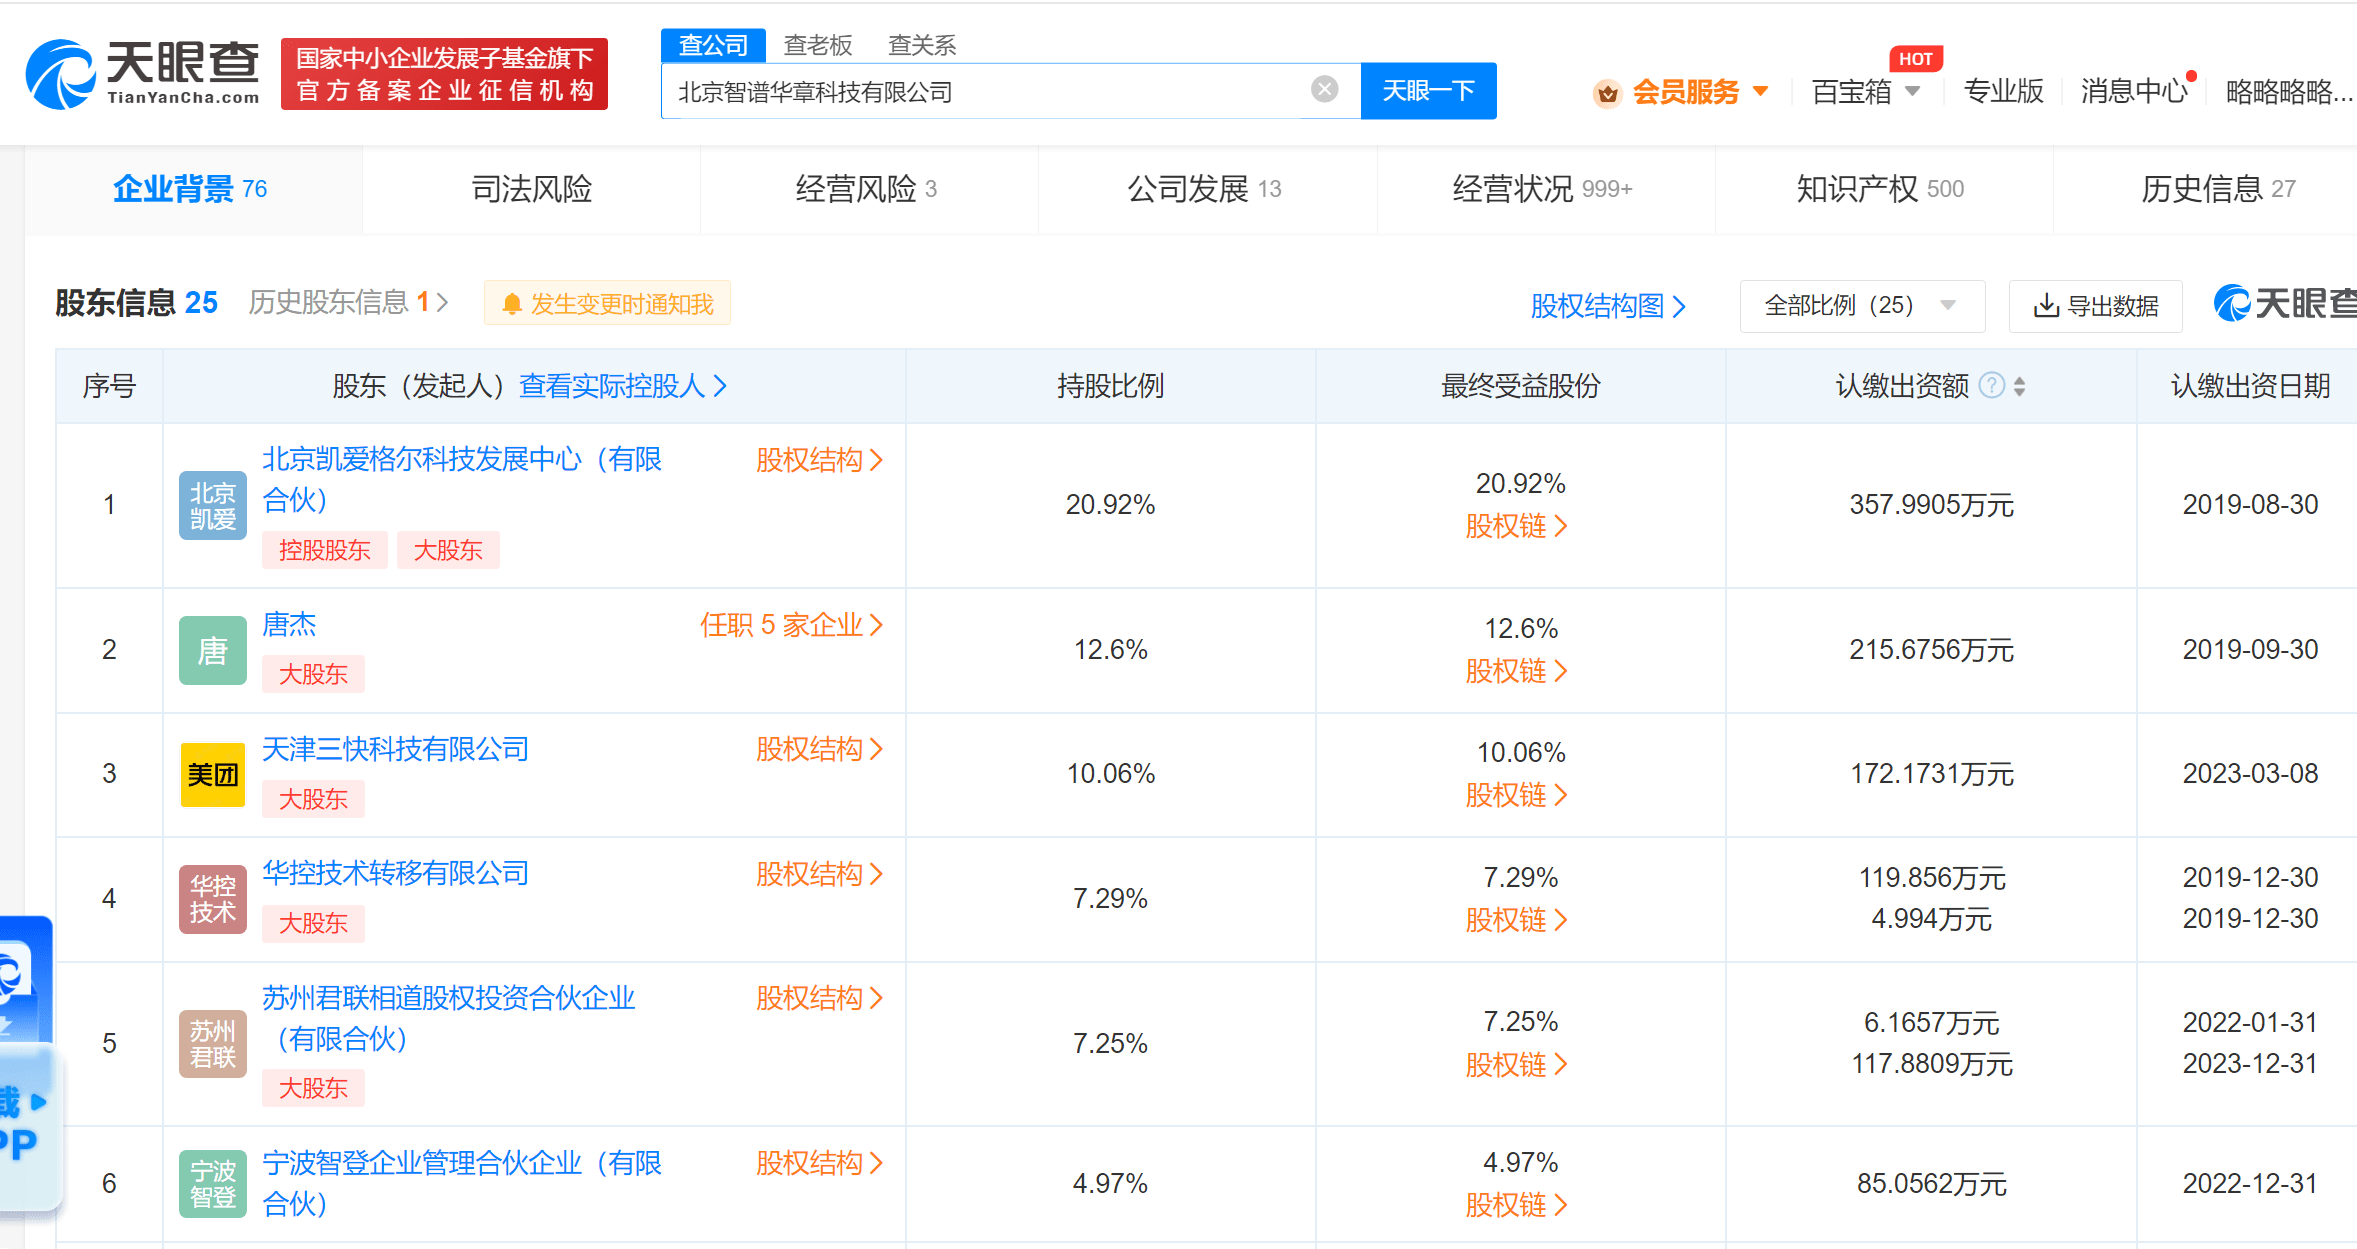
Task: Click the TianYanCha logo
Action: tap(142, 74)
